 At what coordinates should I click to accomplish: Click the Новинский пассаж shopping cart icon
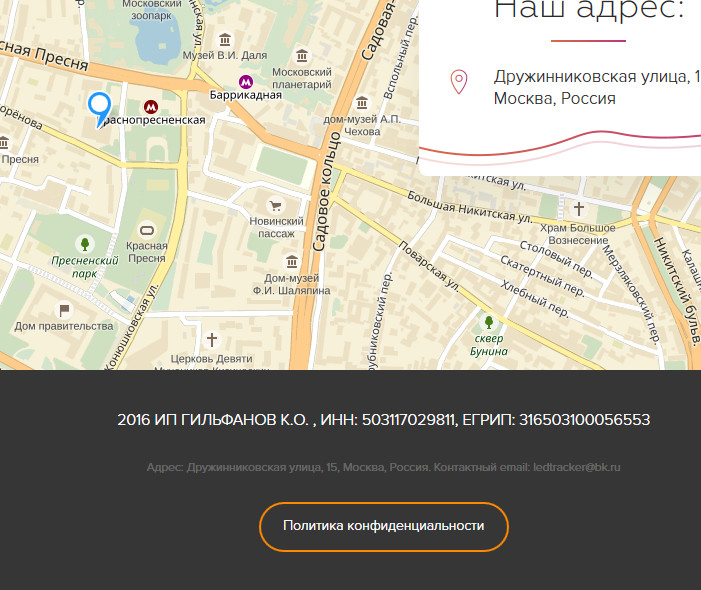coord(276,206)
